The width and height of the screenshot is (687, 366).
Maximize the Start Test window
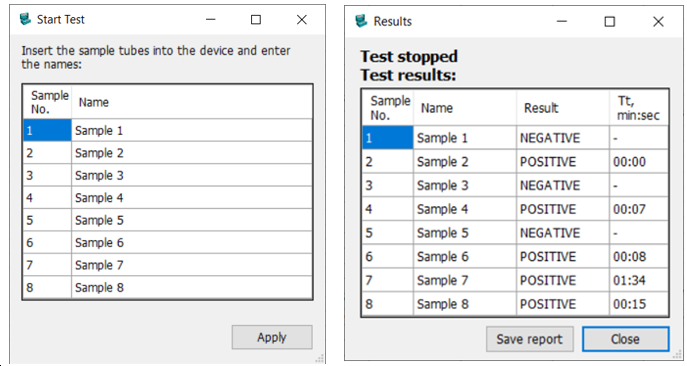pyautogui.click(x=256, y=20)
